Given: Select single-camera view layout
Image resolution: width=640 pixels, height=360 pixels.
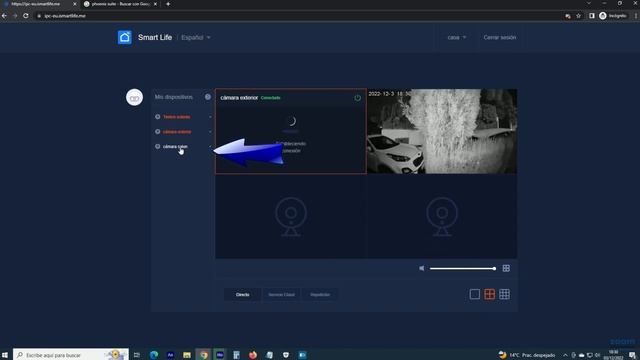Looking at the screenshot, I should click(x=474, y=294).
